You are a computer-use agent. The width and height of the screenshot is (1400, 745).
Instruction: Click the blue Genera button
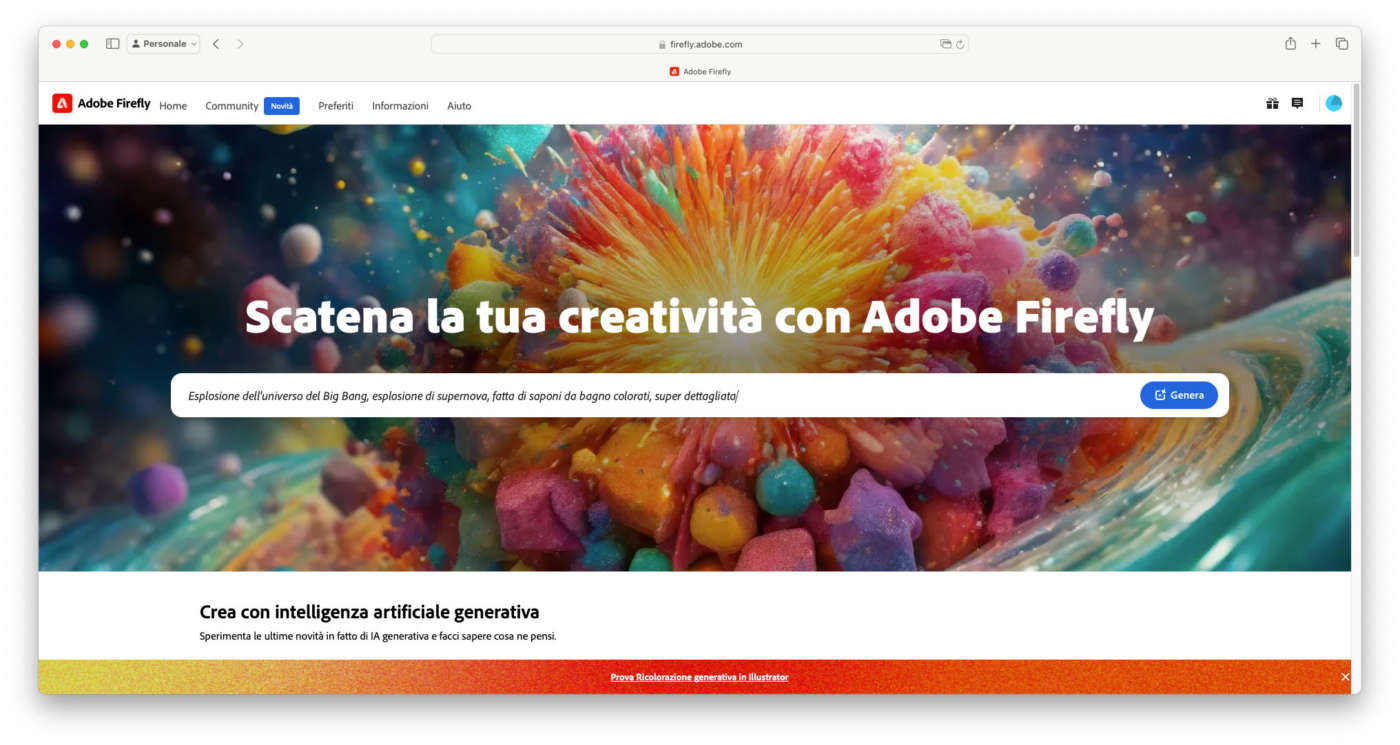(x=1179, y=395)
